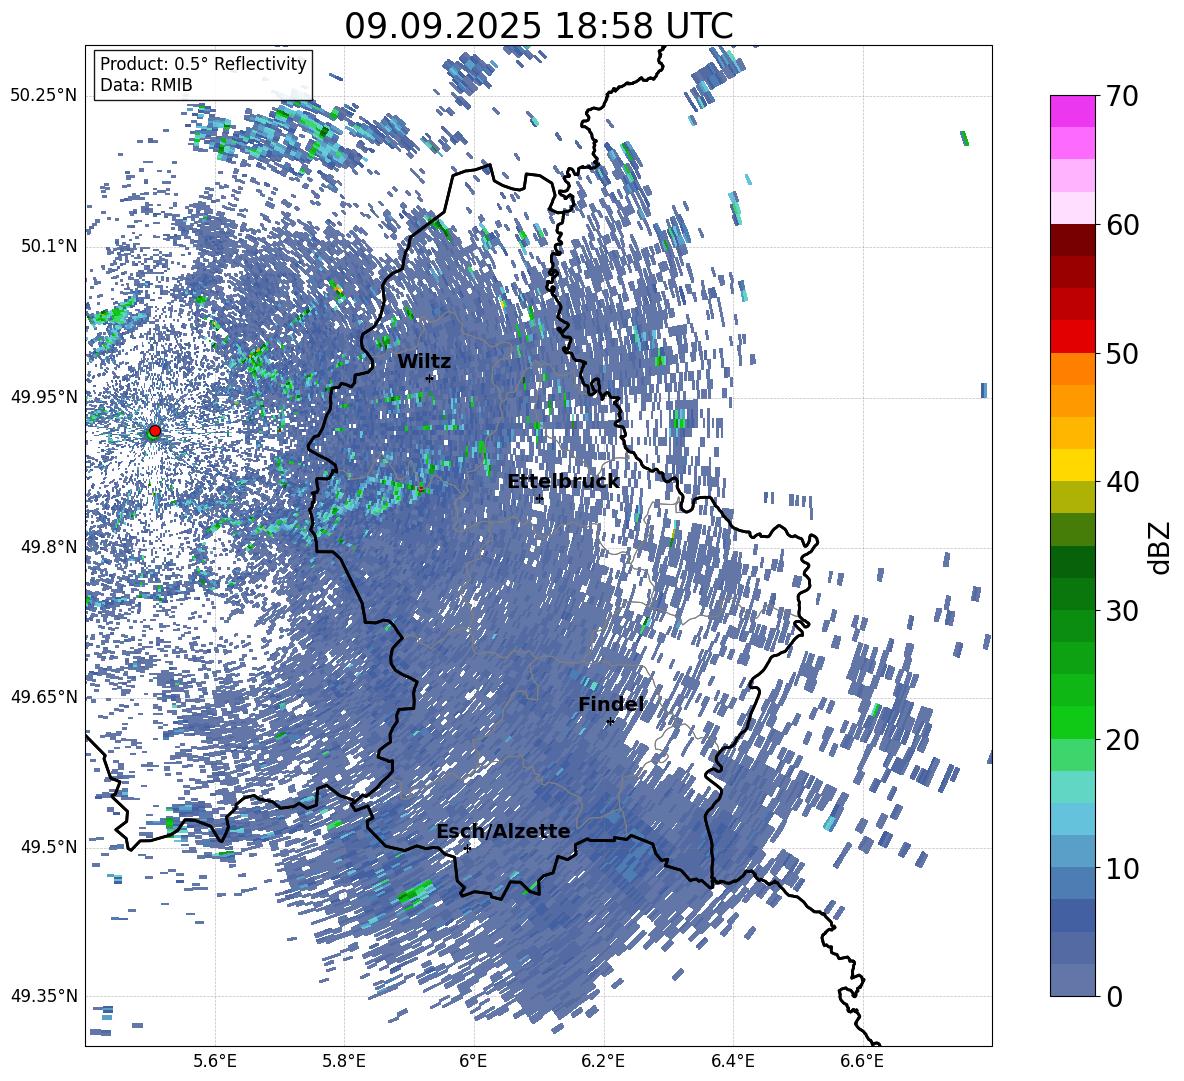The height and width of the screenshot is (1081, 1184).
Task: Click the green echo south of Esch/Alzette
Action: [416, 892]
